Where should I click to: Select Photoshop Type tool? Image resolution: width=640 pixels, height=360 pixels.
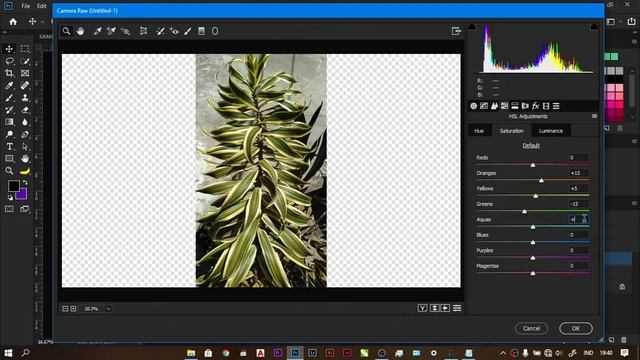(9, 147)
